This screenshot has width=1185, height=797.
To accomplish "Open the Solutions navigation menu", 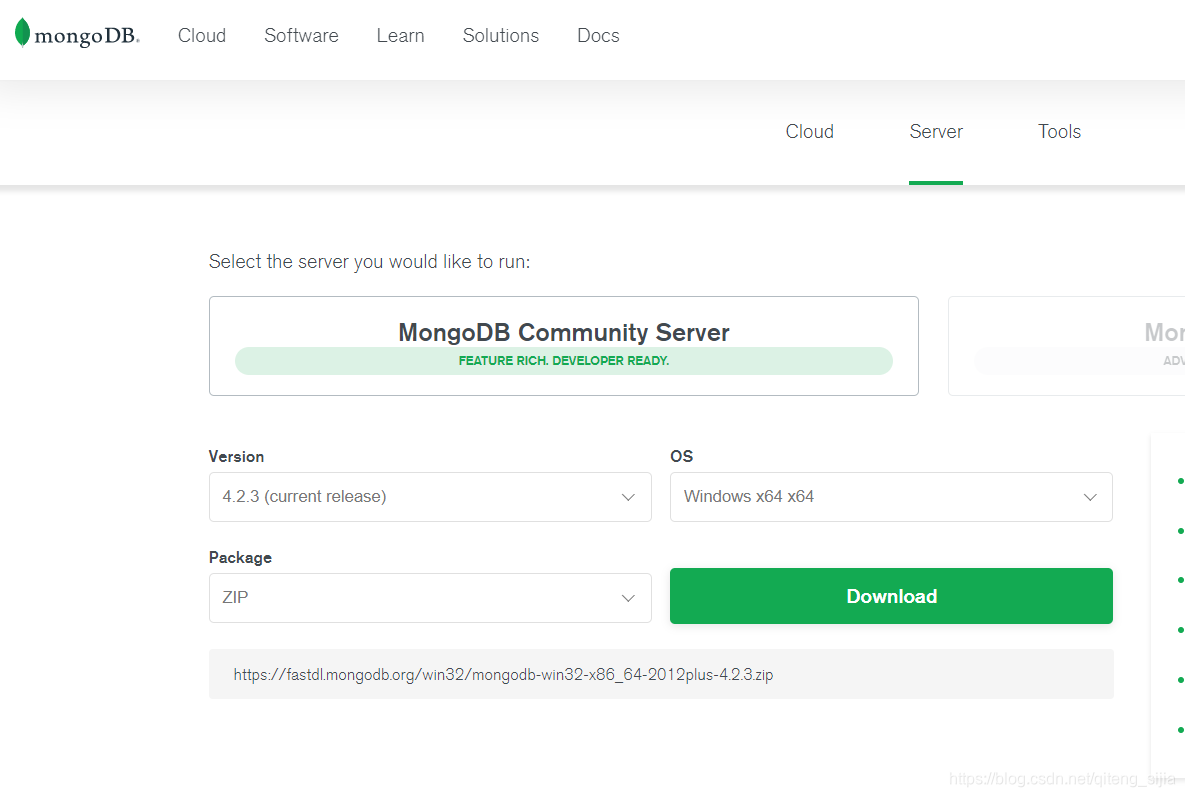I will tap(500, 36).
